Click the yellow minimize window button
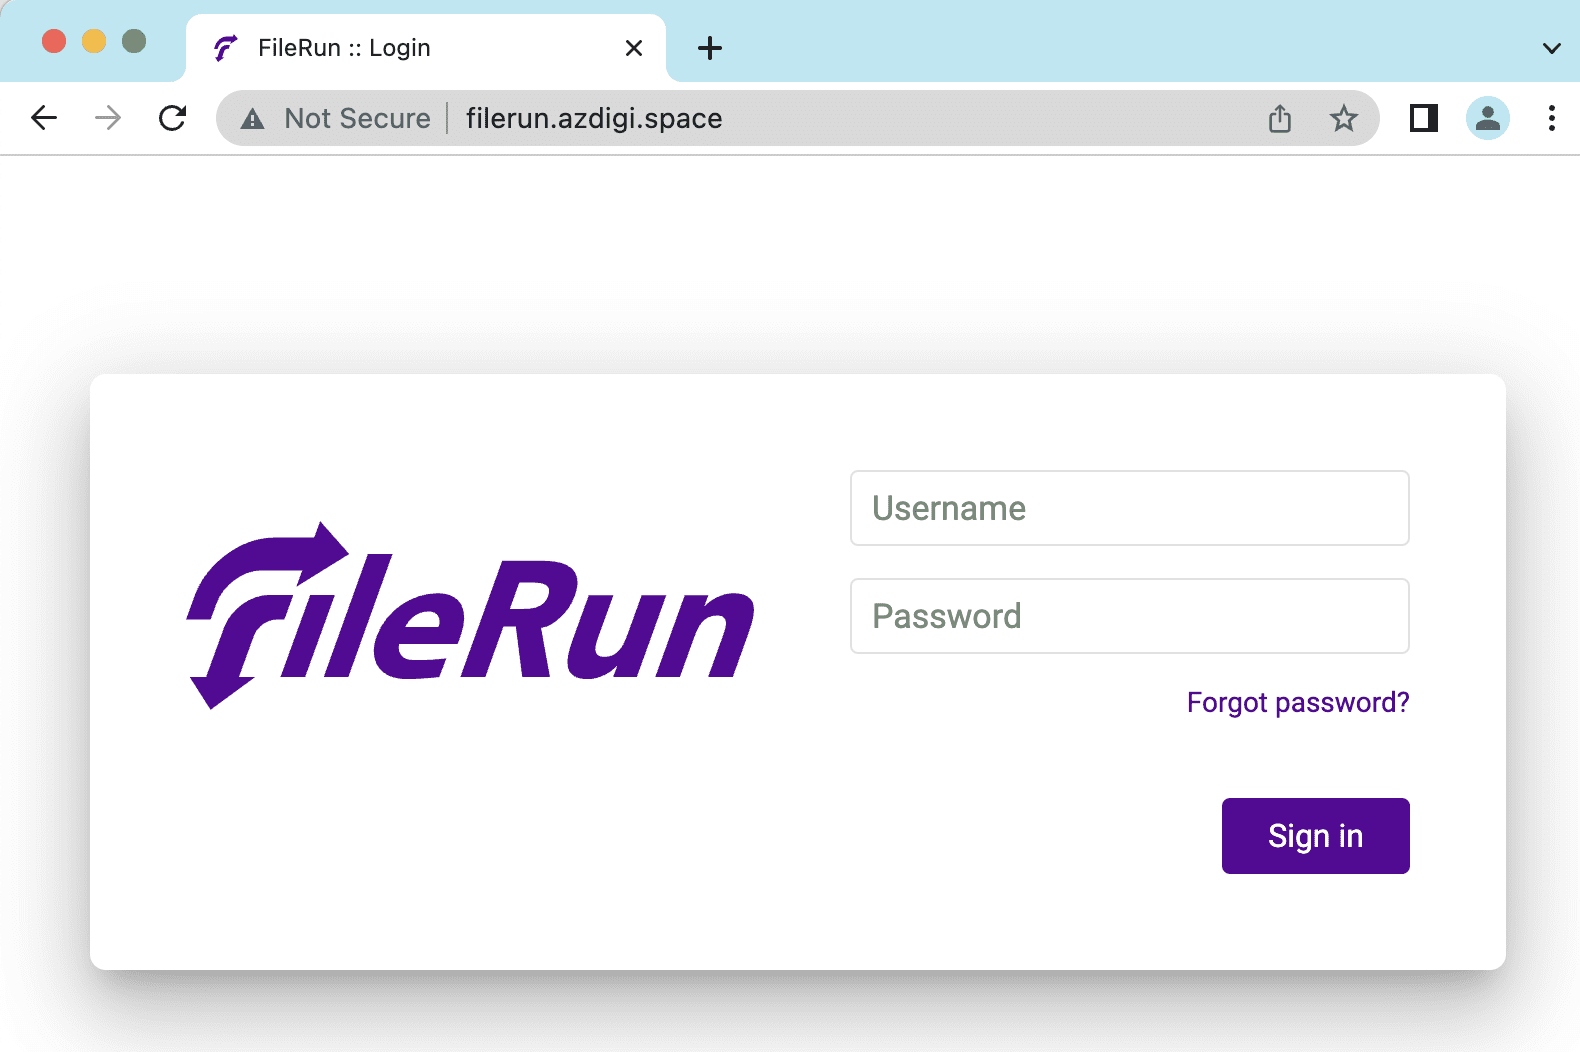Image resolution: width=1580 pixels, height=1052 pixels. [94, 41]
